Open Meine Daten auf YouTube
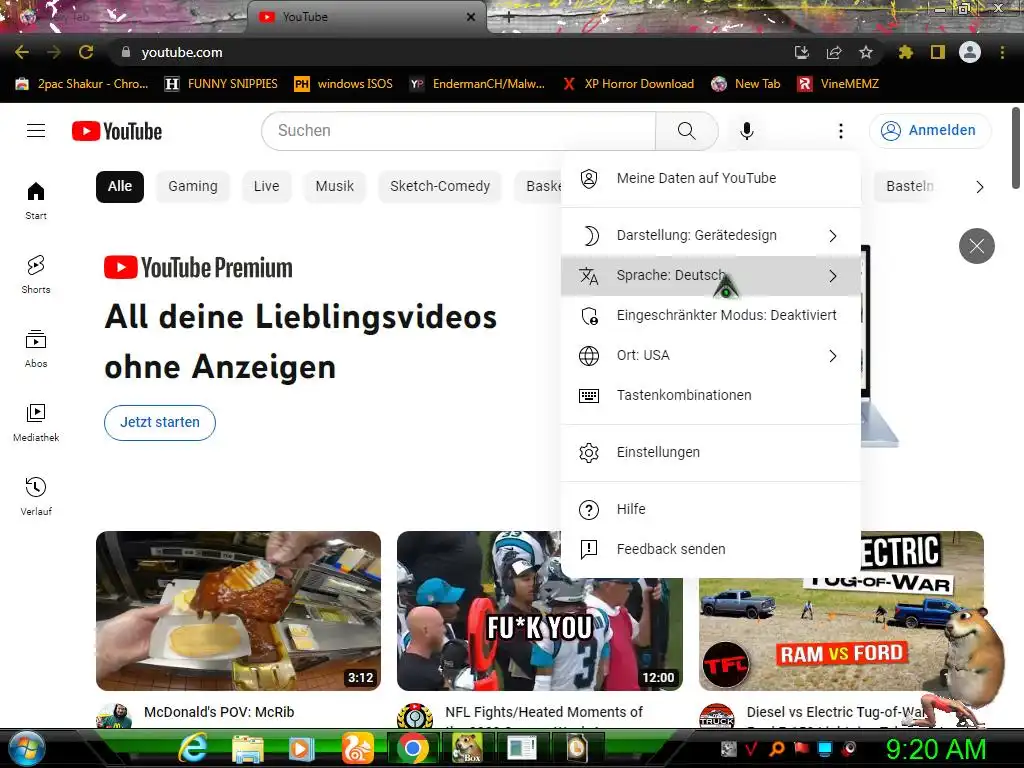The width and height of the screenshot is (1024, 768). 711,178
